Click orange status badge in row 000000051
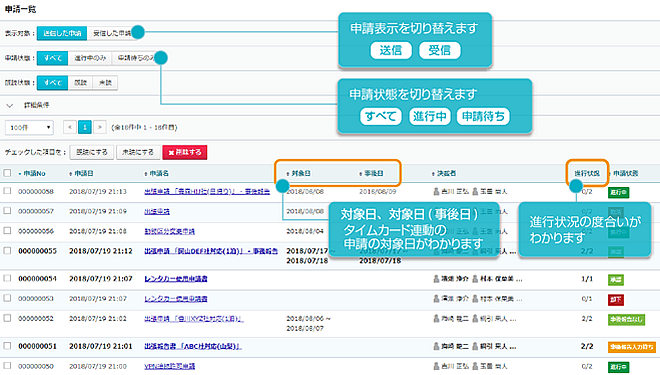 632,347
